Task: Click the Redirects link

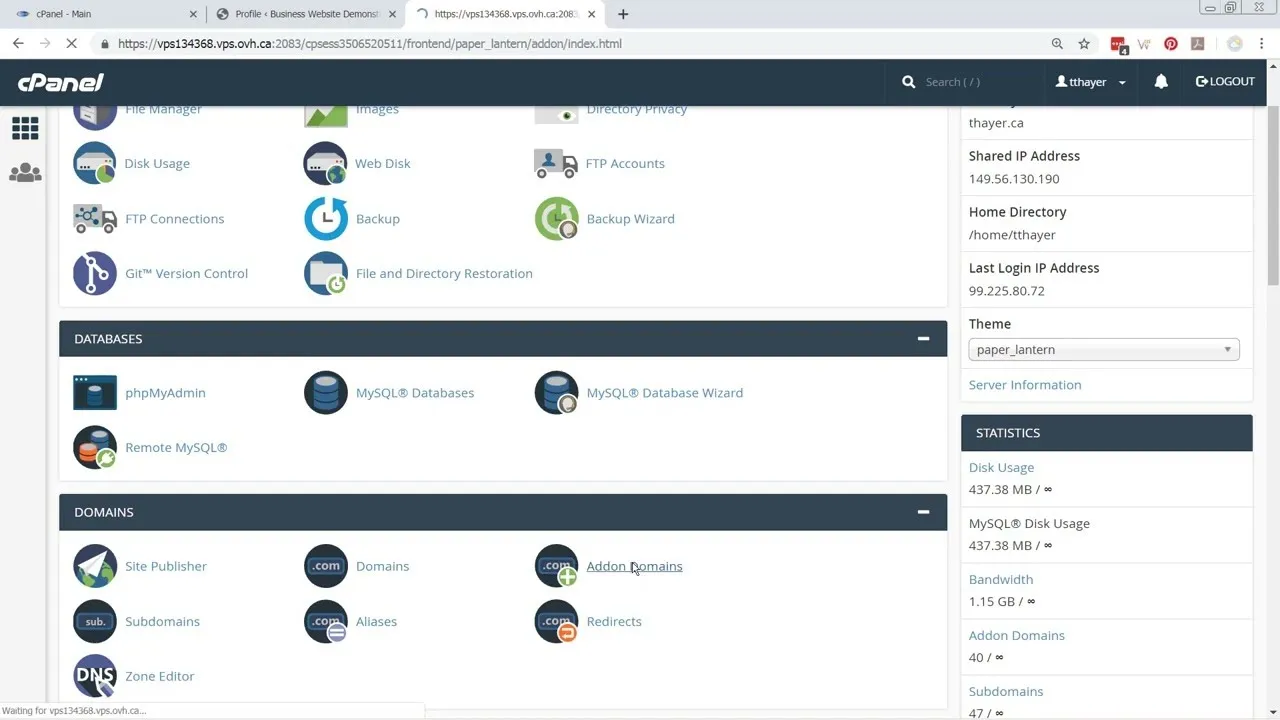Action: [614, 621]
